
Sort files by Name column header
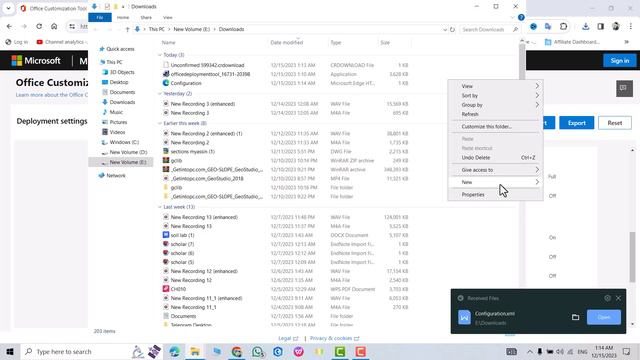point(168,42)
